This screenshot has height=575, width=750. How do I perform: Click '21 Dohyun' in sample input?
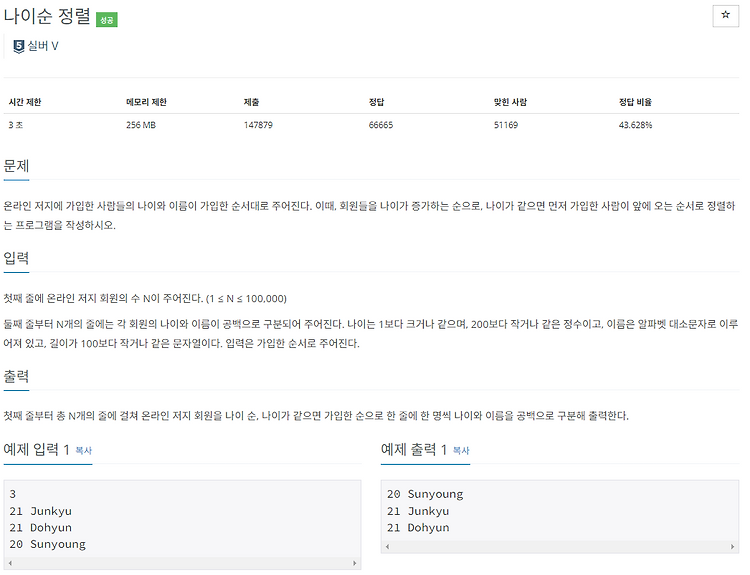click(x=41, y=528)
